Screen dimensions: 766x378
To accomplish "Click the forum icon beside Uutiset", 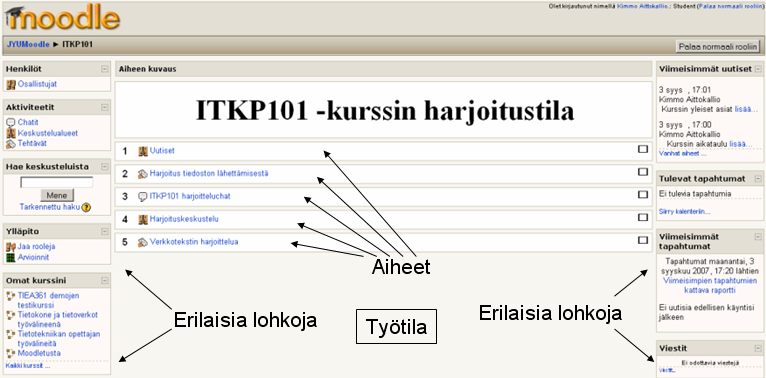I will 143,151.
